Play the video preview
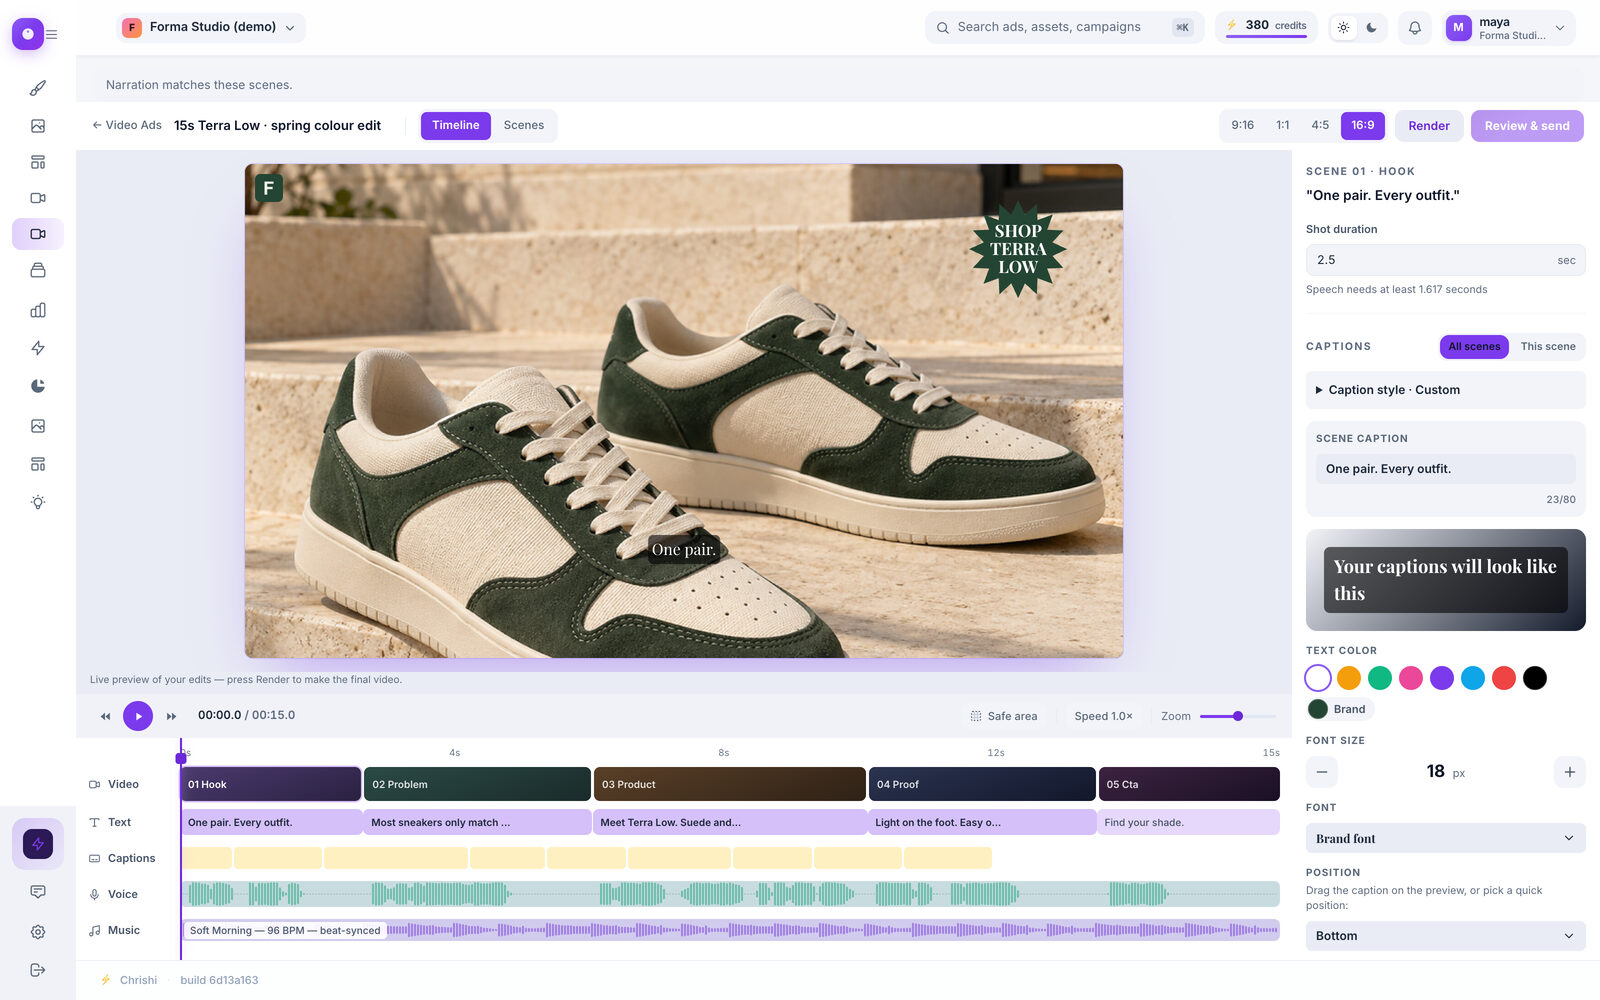The image size is (1600, 1000). click(x=138, y=716)
